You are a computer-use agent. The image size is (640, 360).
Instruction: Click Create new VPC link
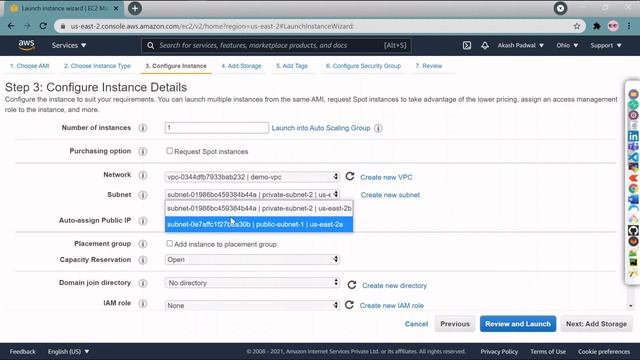click(x=386, y=177)
